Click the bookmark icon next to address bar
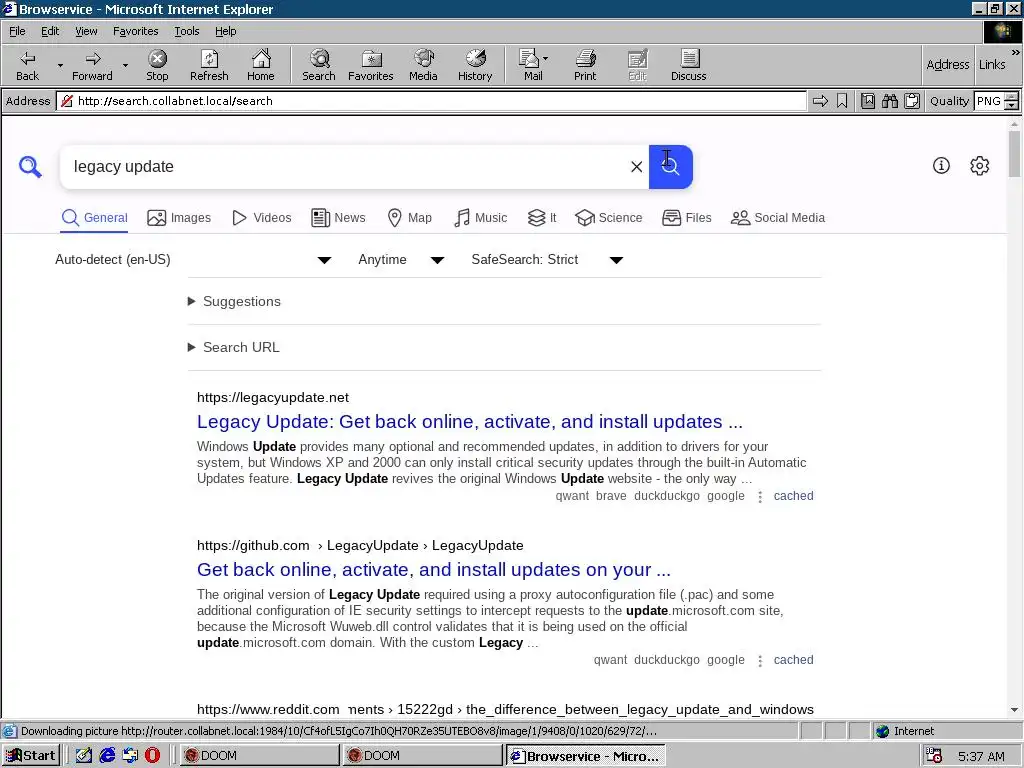The height and width of the screenshot is (768, 1024). 842,101
